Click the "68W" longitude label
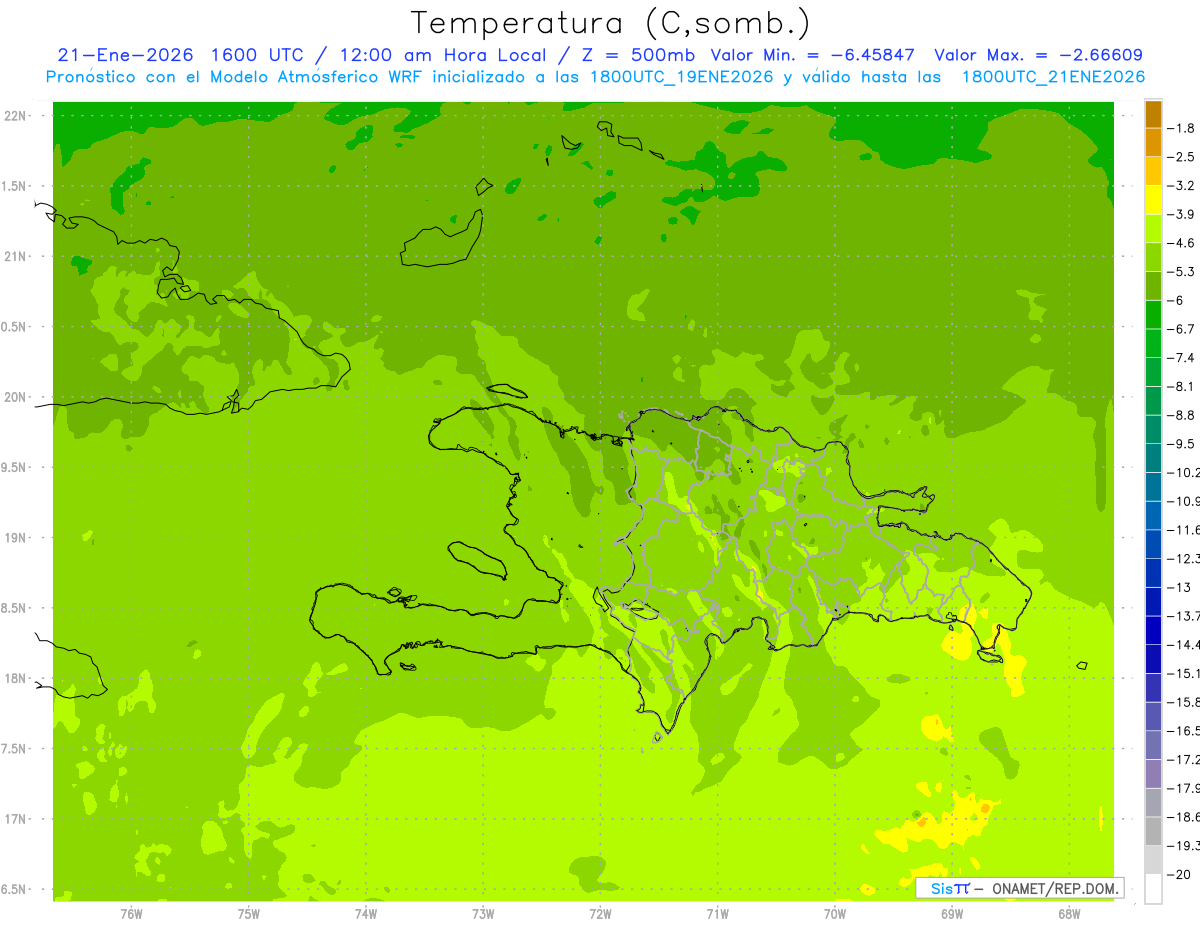Image resolution: width=1200 pixels, height=927 pixels. [x=1069, y=914]
